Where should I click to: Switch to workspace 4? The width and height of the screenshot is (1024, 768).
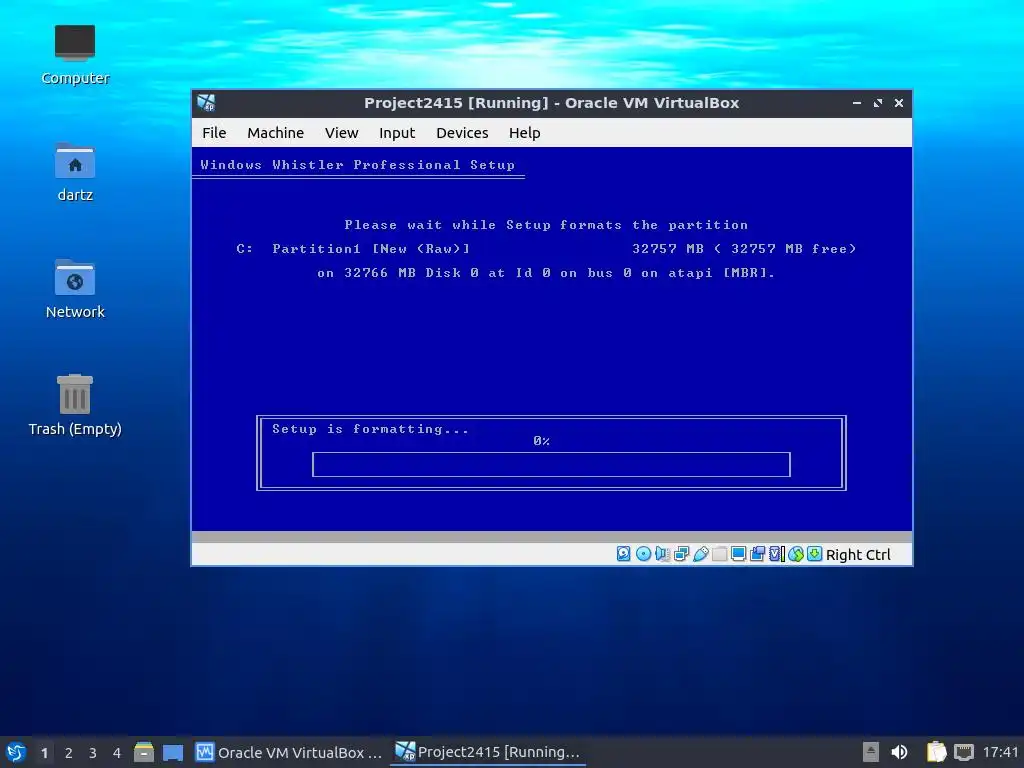coord(117,753)
